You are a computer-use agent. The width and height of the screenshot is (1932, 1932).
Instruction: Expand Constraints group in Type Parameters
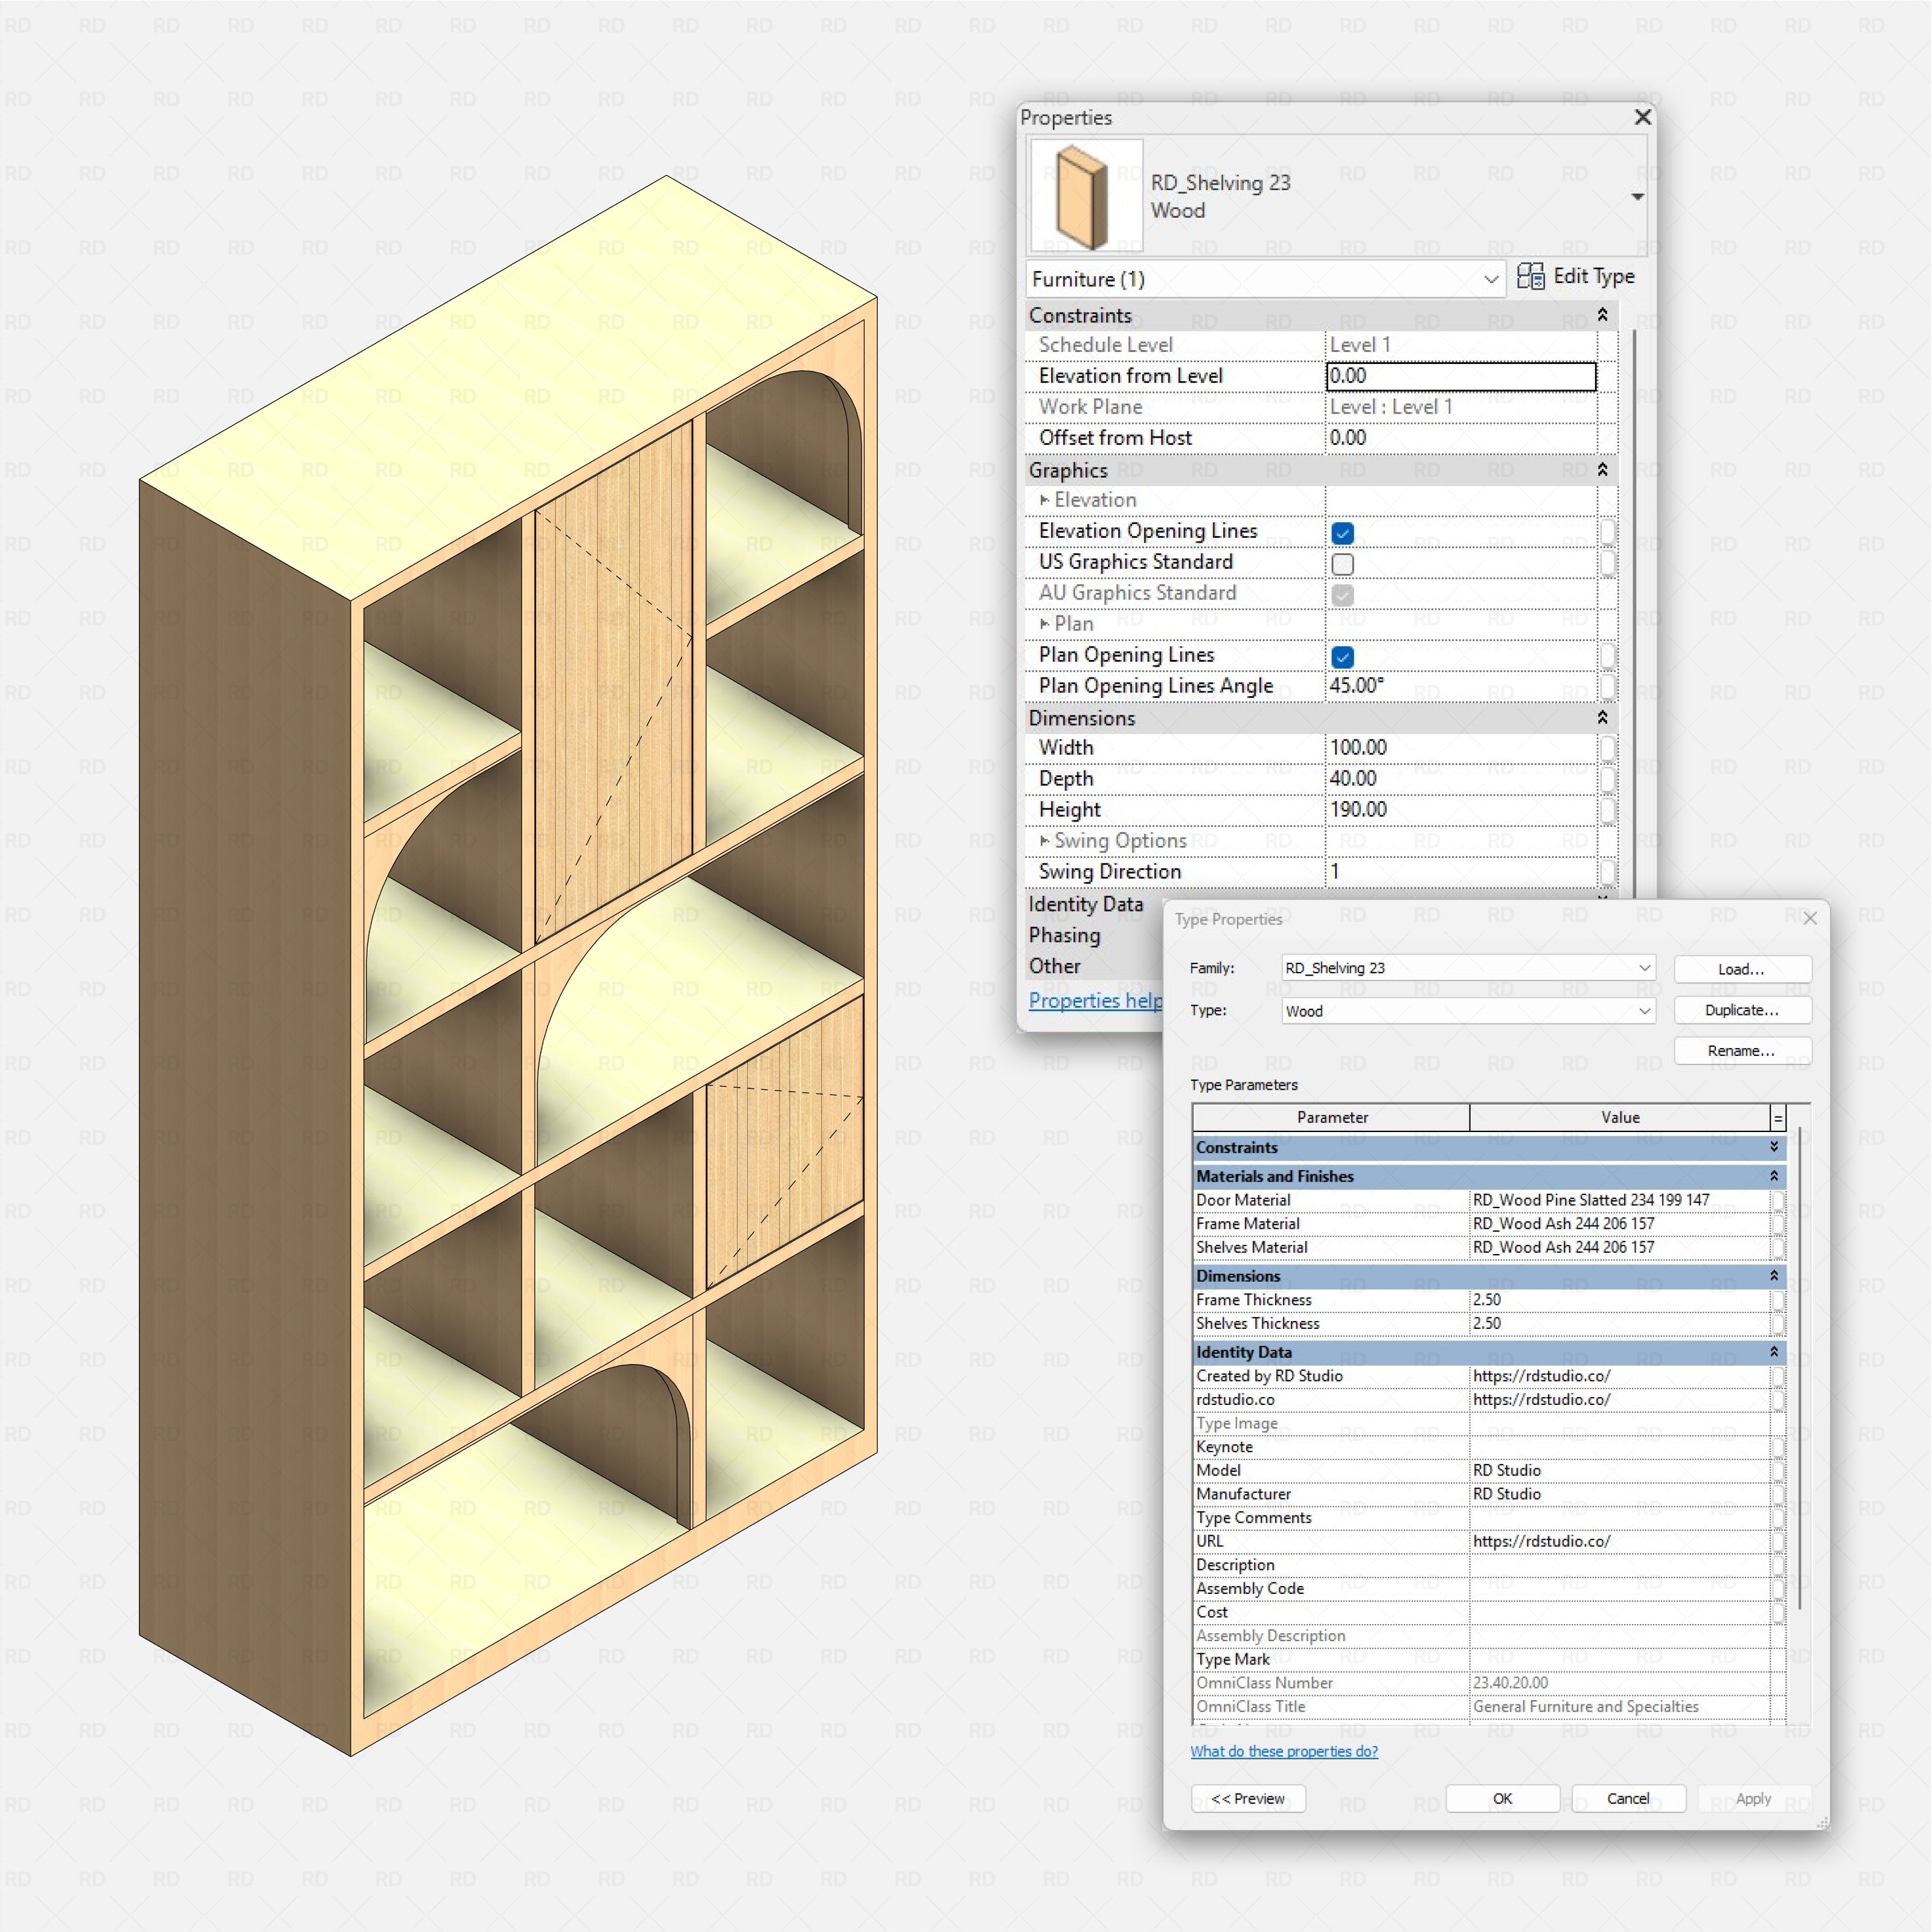(1774, 1147)
